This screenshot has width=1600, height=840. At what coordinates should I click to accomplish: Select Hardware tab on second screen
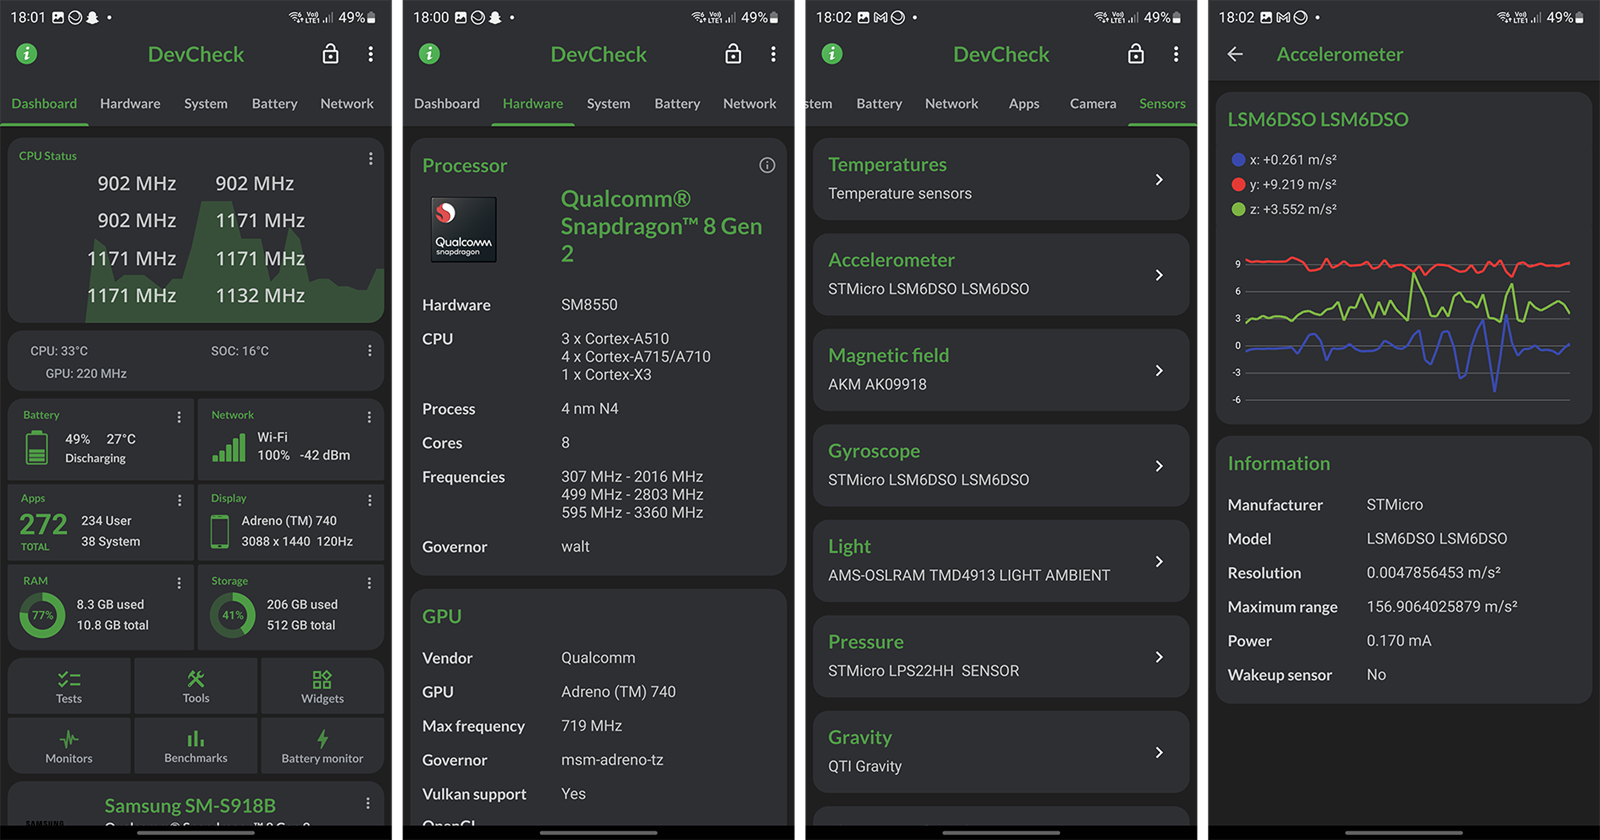tap(533, 104)
